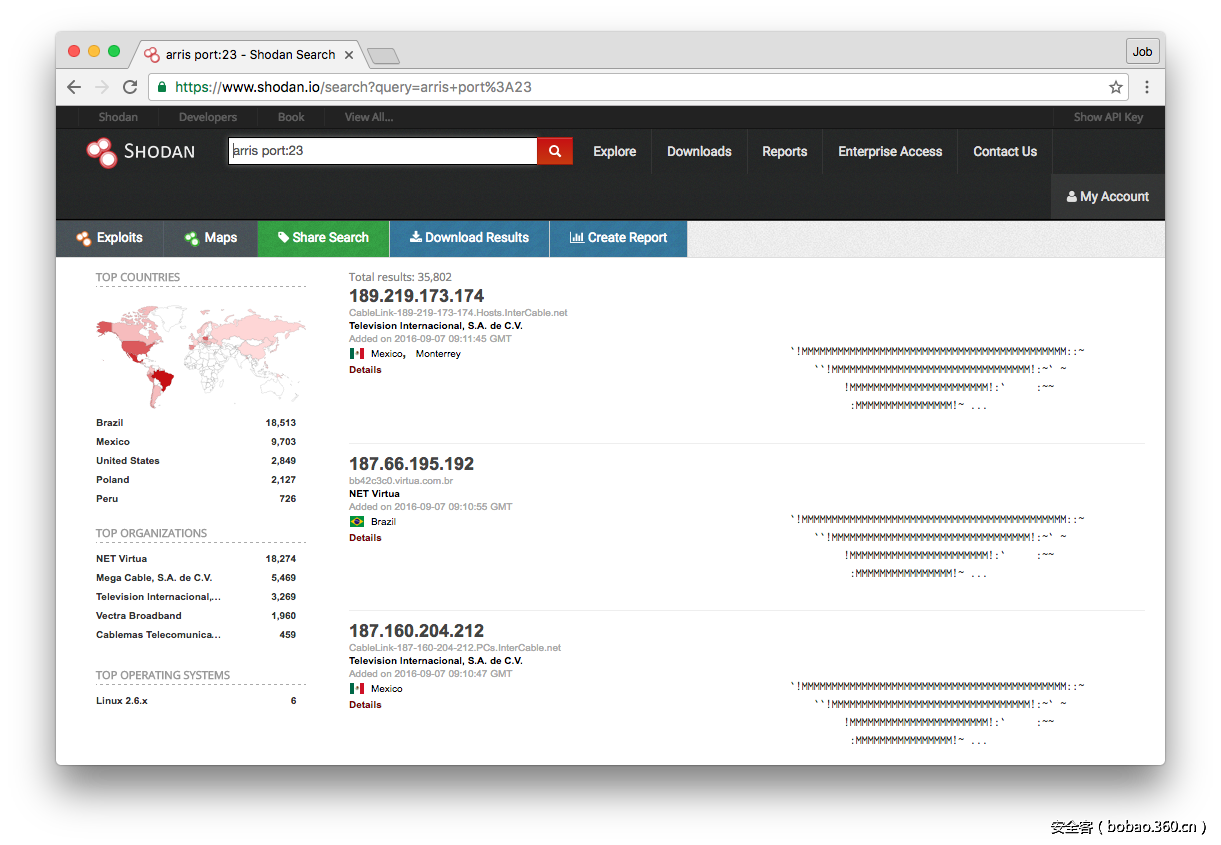
Task: Open result 187.160.204.212
Action: coord(416,631)
